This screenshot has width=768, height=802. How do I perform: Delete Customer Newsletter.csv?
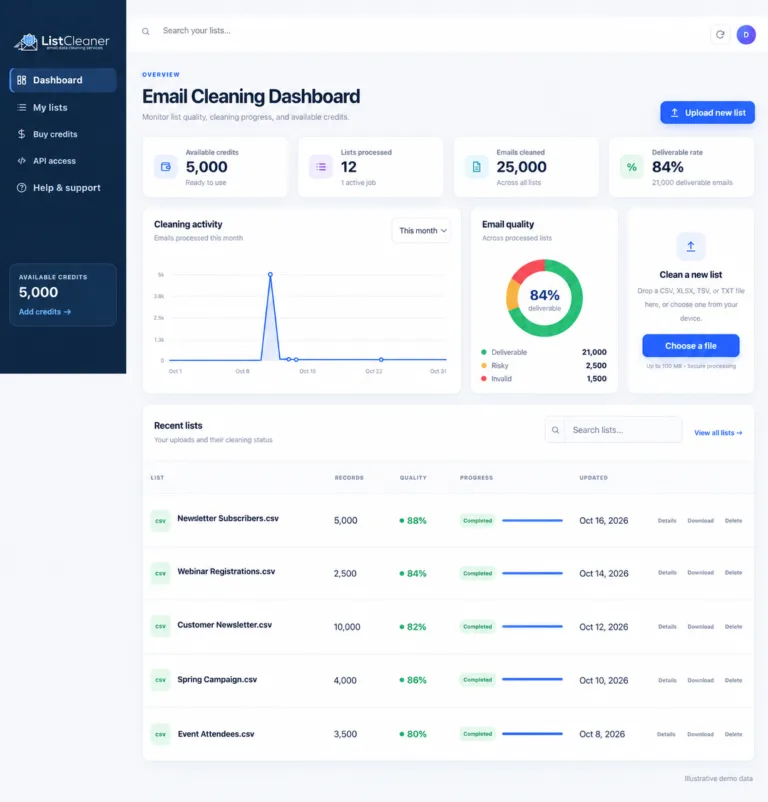(733, 627)
